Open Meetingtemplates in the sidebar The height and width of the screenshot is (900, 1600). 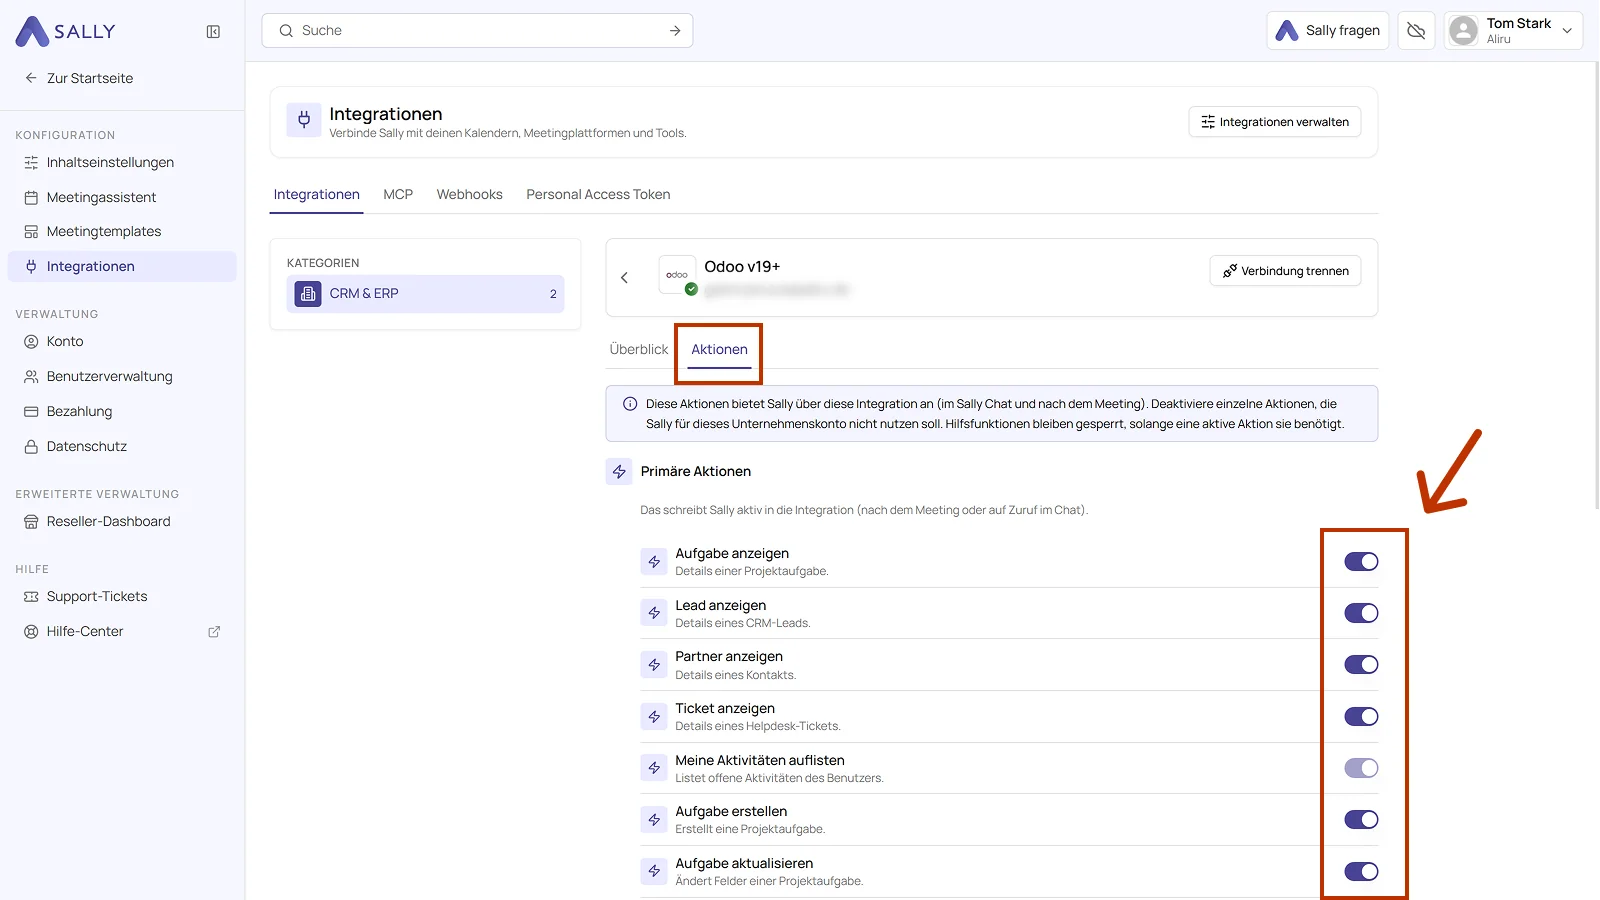(122, 232)
